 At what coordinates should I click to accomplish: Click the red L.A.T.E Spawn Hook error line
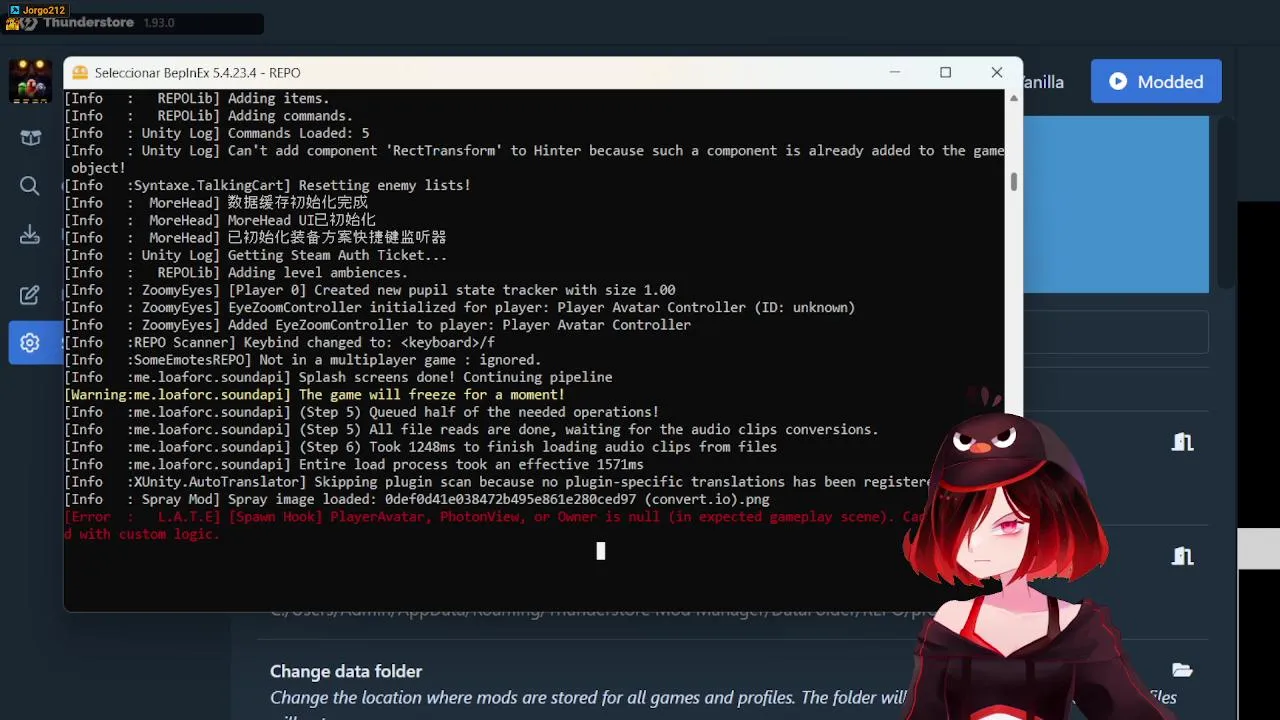click(x=496, y=526)
